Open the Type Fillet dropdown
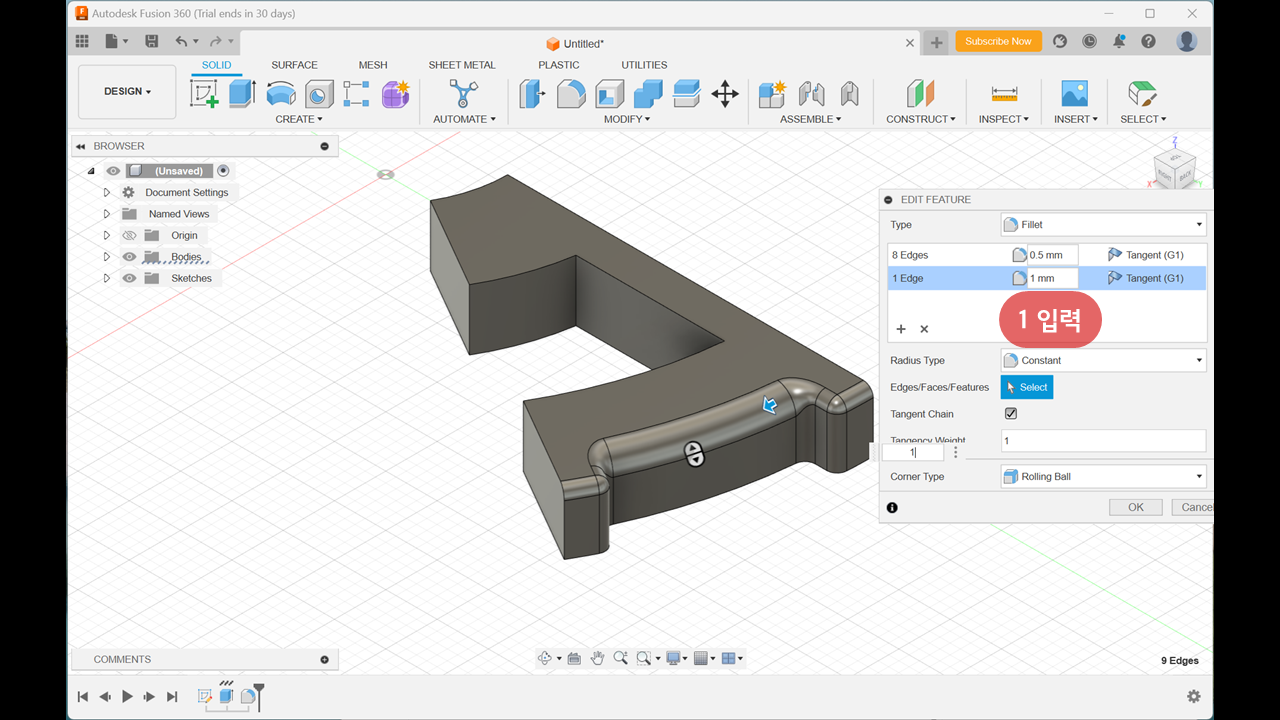Viewport: 1280px width, 720px height. click(1103, 225)
